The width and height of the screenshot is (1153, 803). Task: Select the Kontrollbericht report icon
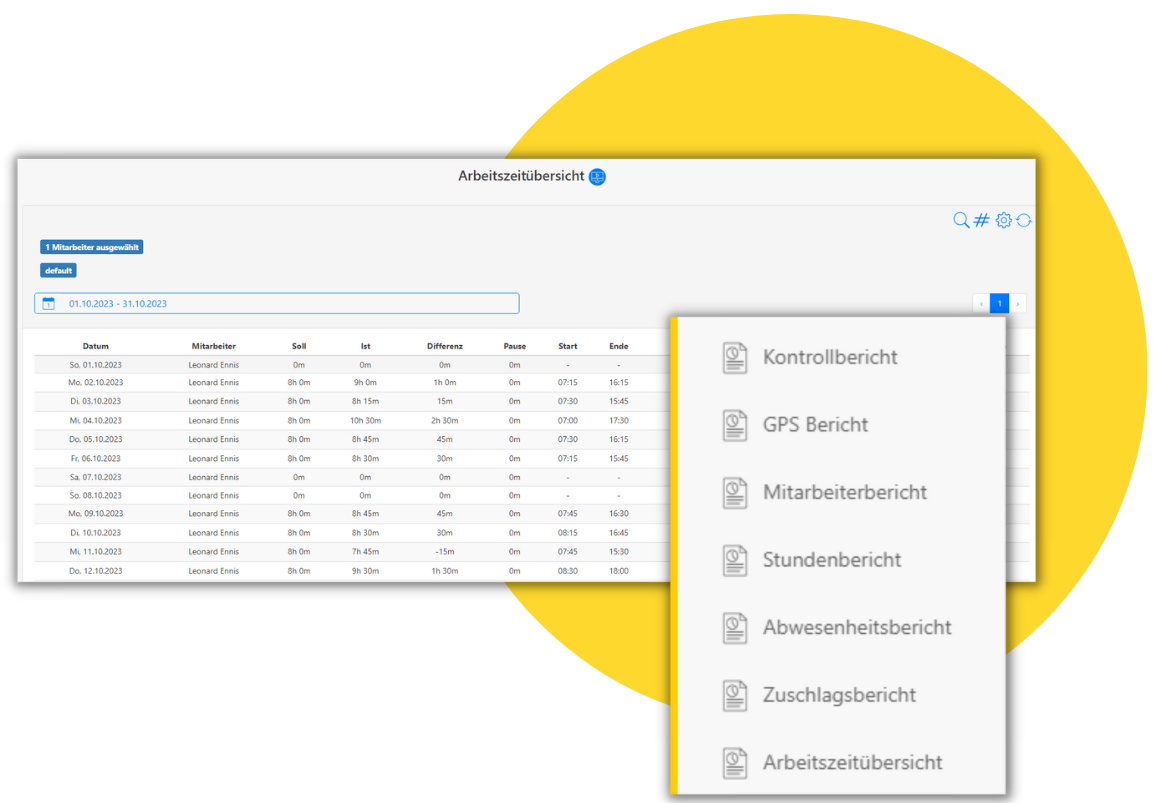pos(735,356)
